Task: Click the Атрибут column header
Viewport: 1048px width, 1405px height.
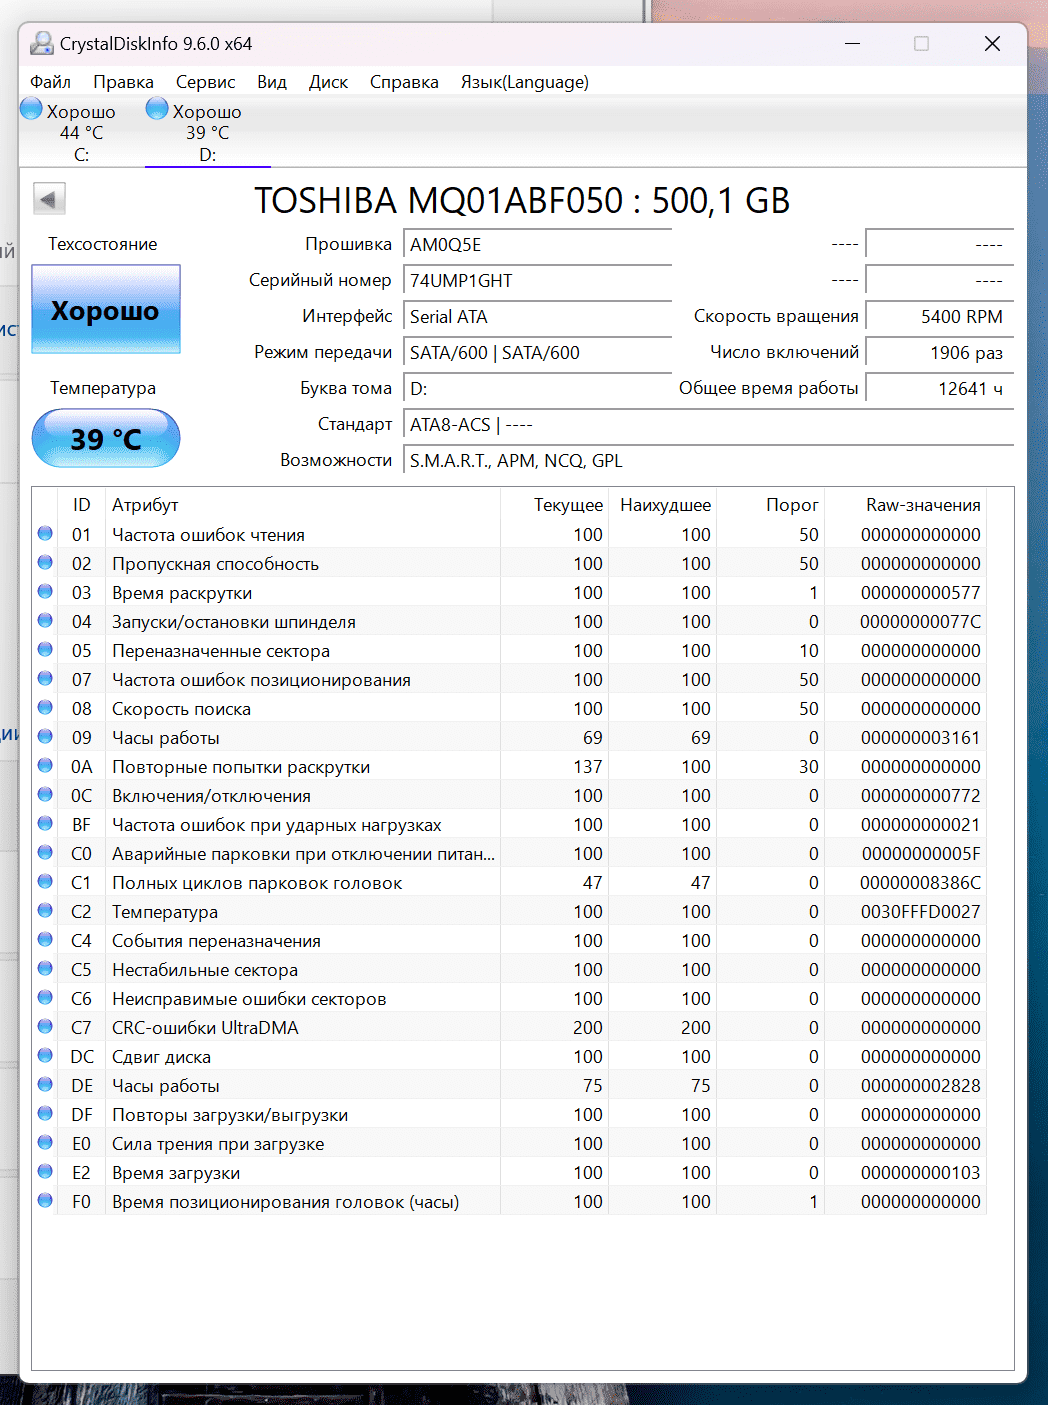Action: click(x=145, y=505)
